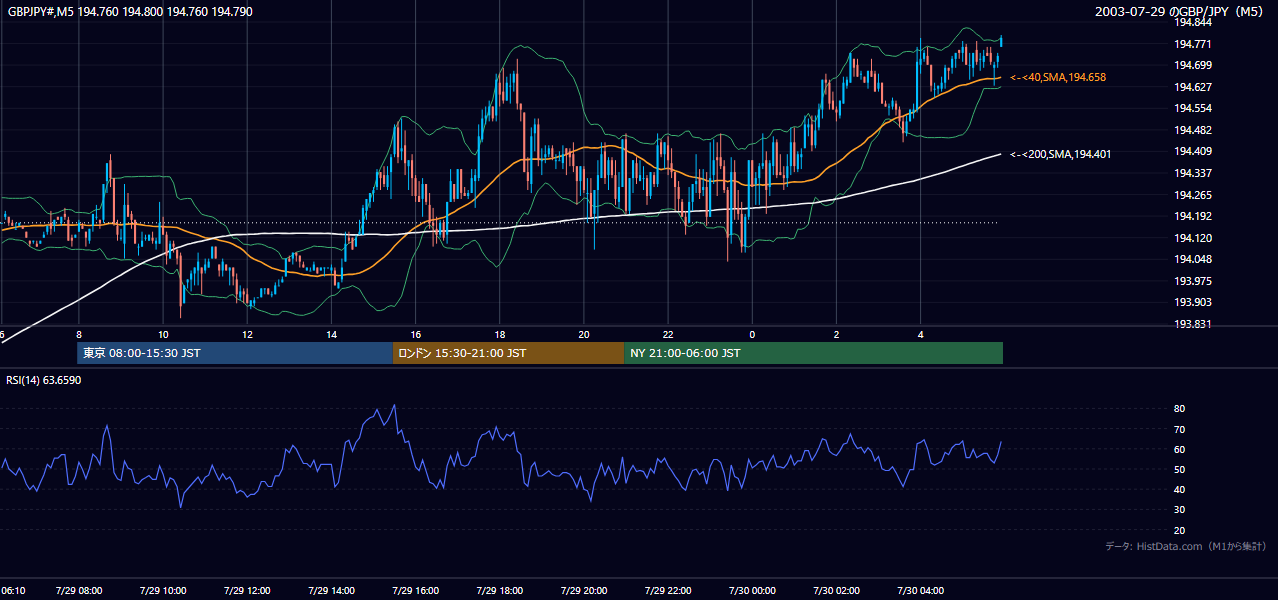Select the NY 21:00-06:00 JST session bar
Viewport: 1278px width, 600px height.
coord(814,353)
